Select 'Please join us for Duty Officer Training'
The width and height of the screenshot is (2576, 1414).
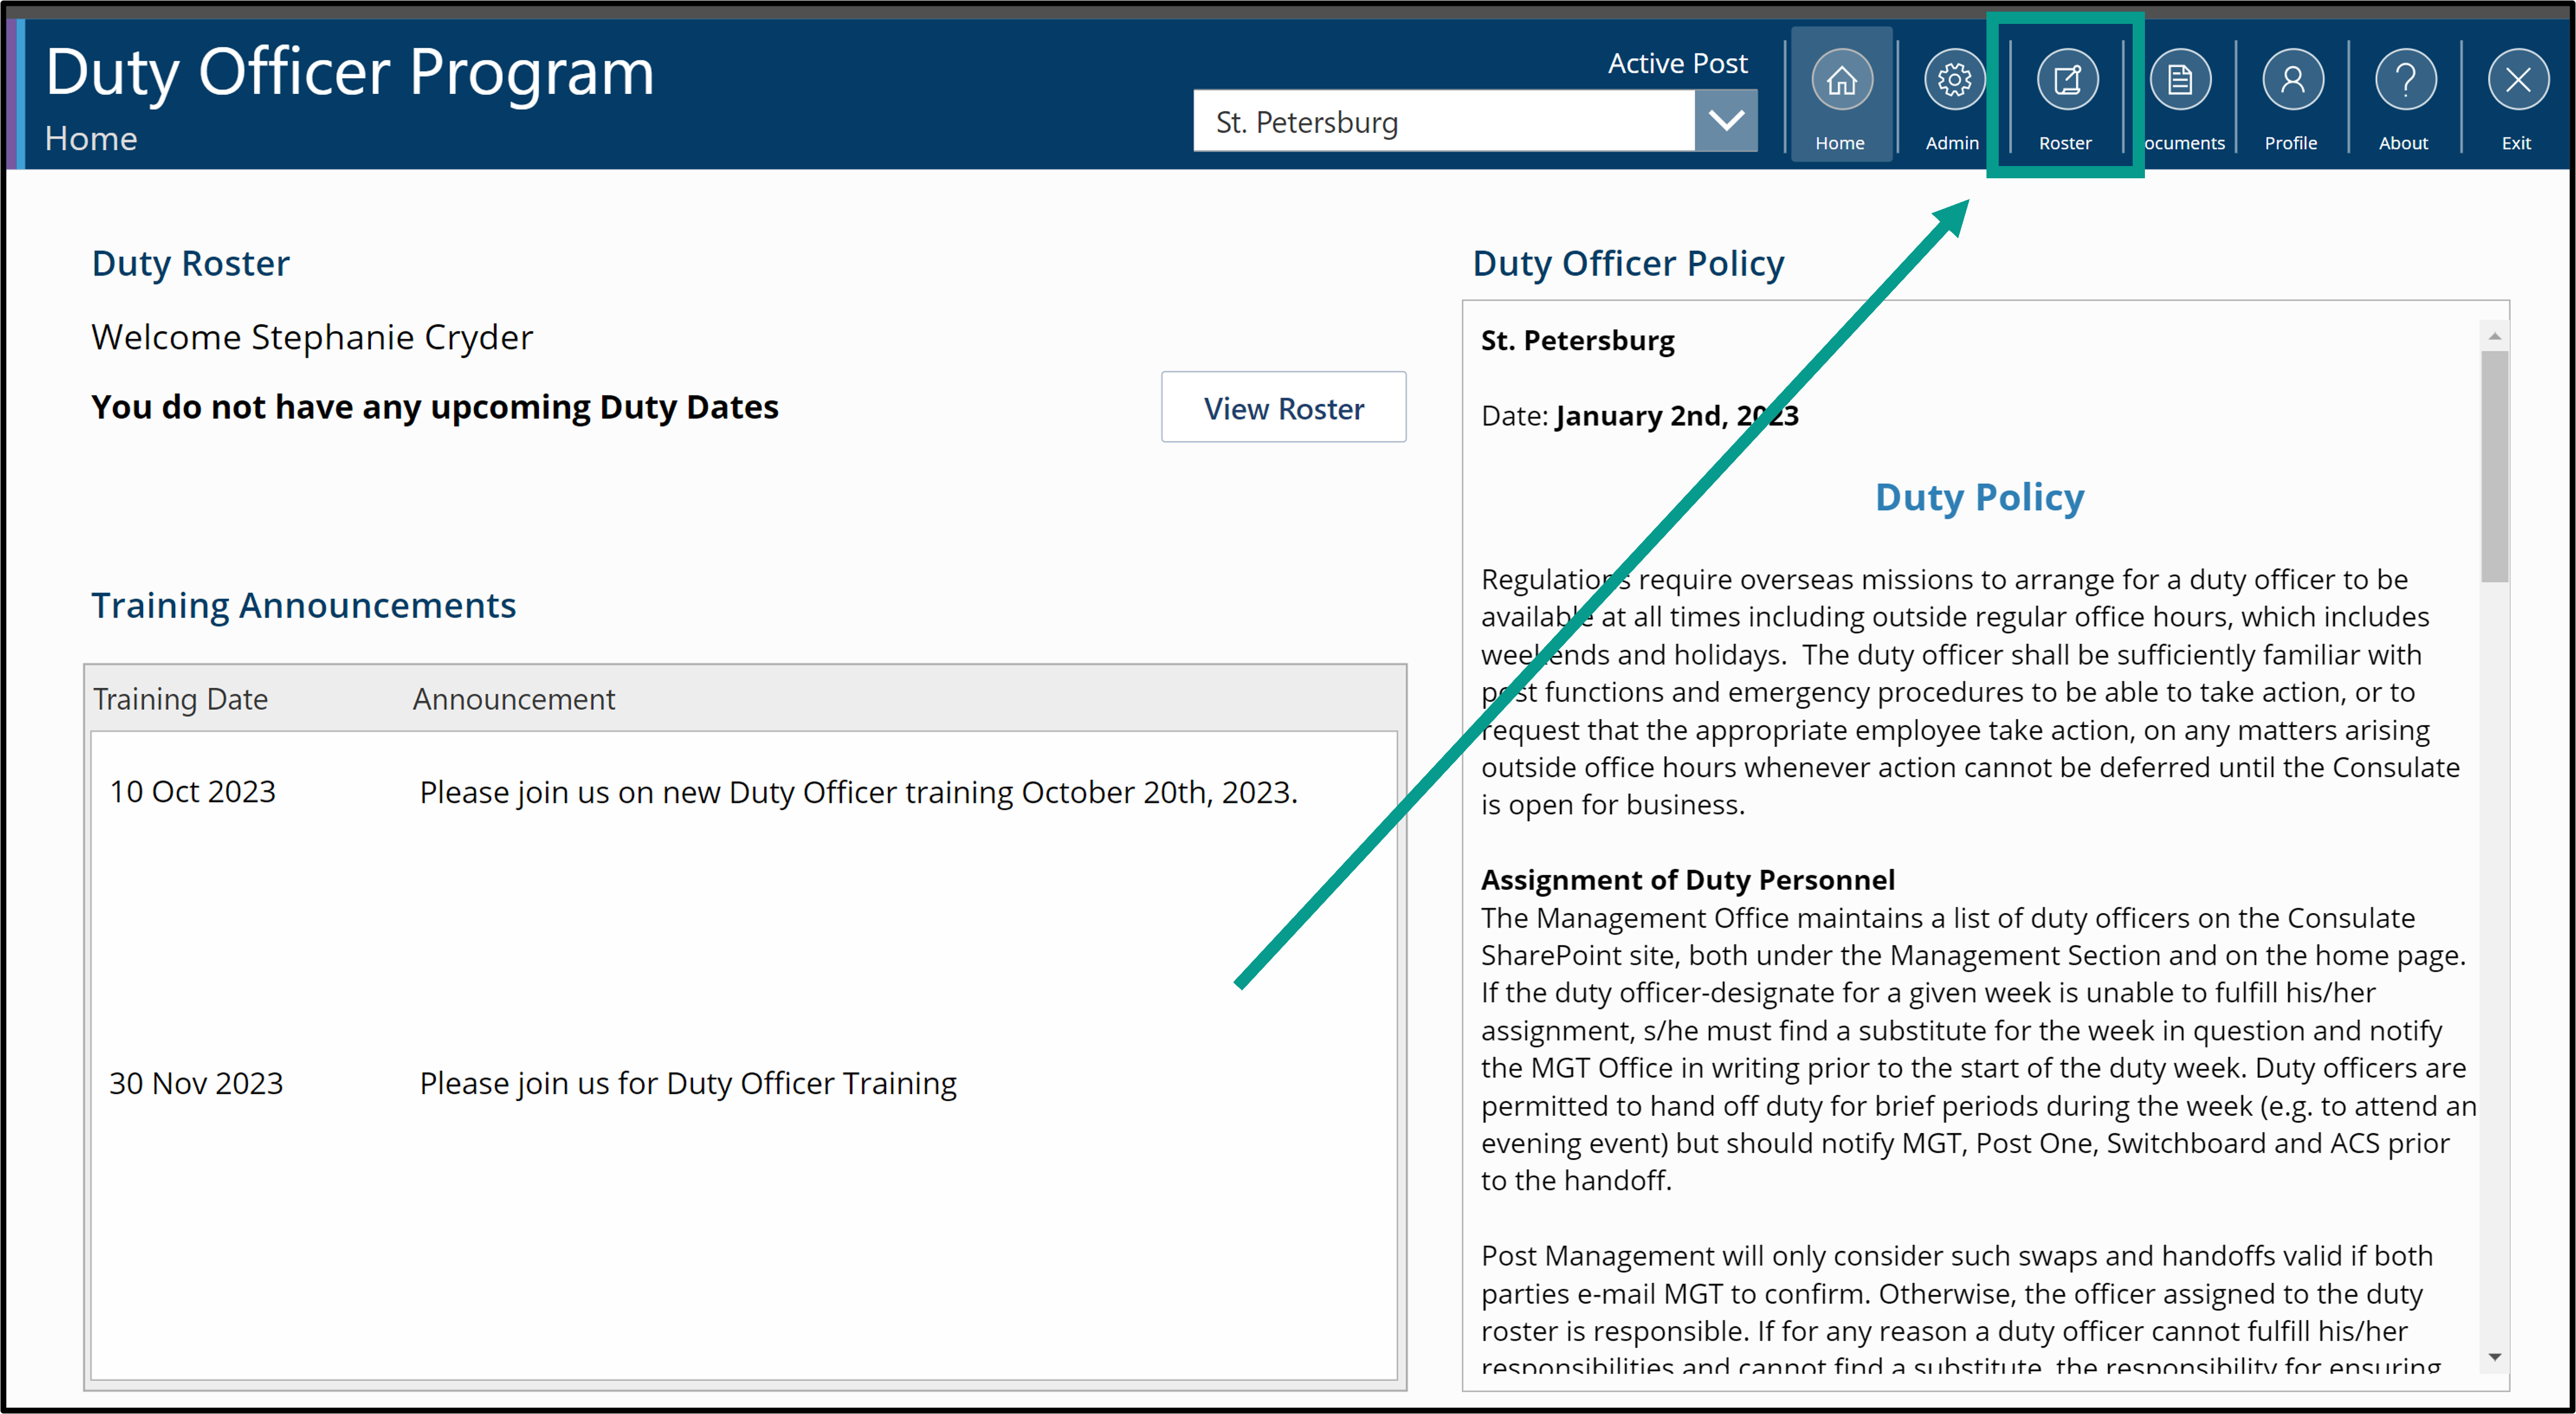click(688, 1083)
